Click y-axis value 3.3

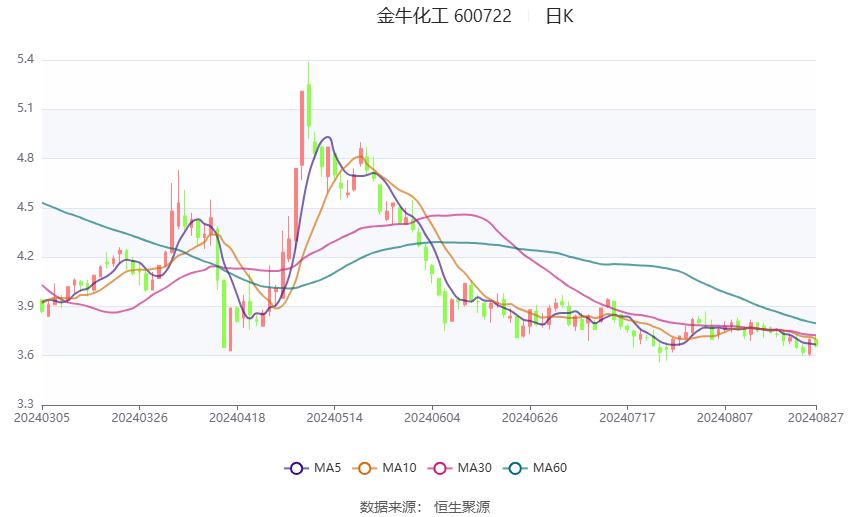25,404
